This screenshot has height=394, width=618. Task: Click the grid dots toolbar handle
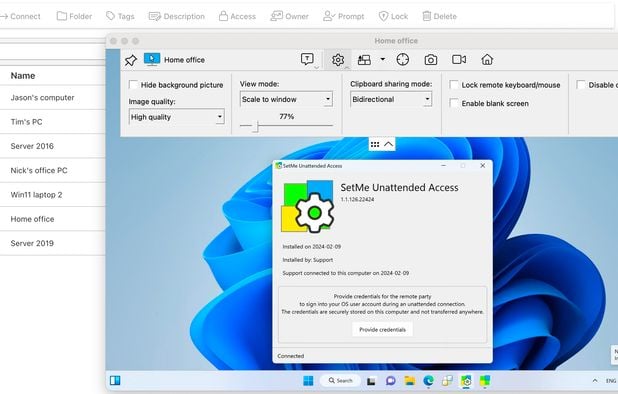[375, 145]
